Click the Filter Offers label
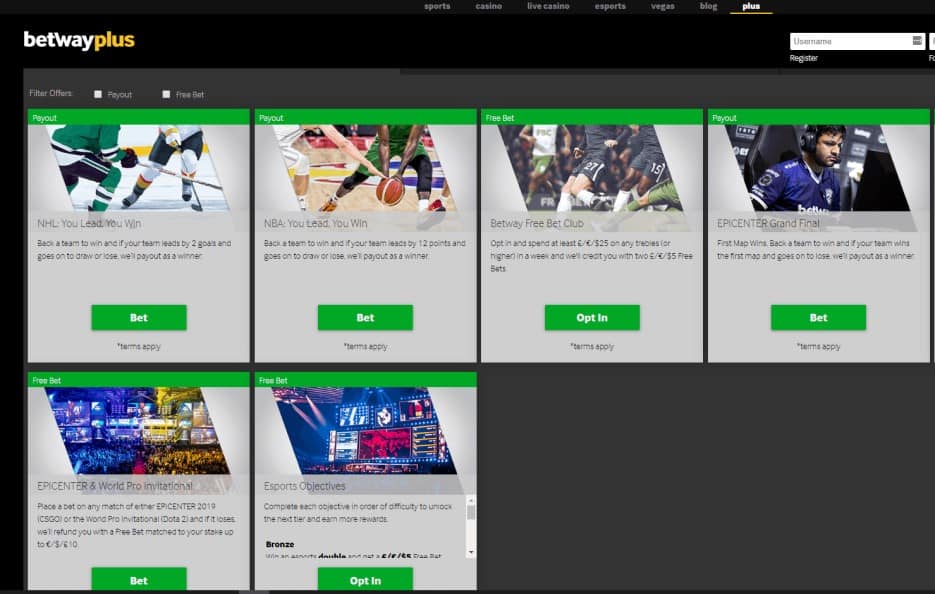This screenshot has height=594, width=935. click(x=51, y=93)
